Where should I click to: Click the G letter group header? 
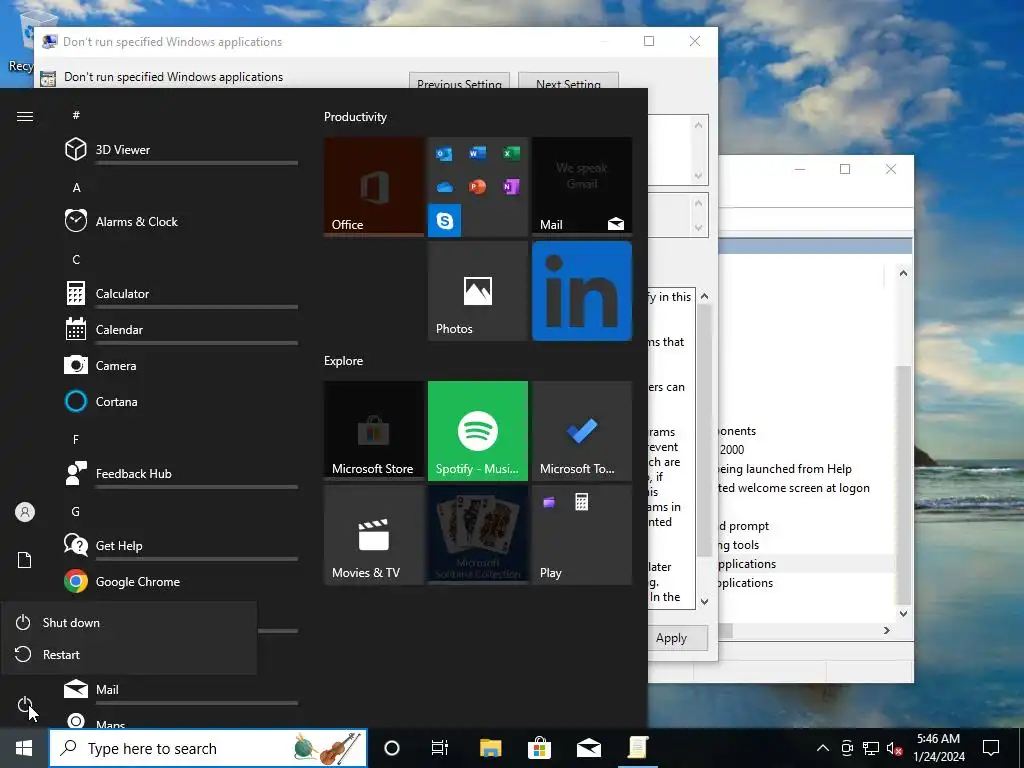[76, 511]
